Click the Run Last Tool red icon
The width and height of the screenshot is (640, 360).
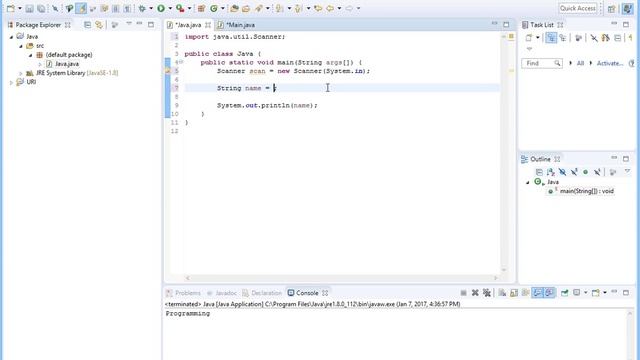pos(180,8)
